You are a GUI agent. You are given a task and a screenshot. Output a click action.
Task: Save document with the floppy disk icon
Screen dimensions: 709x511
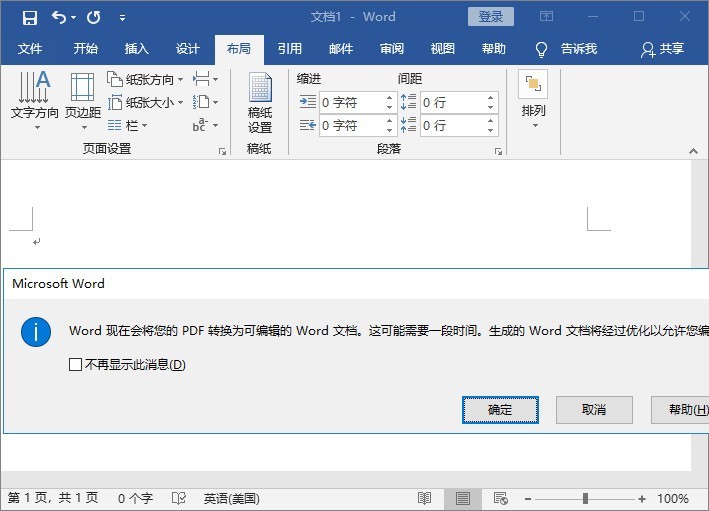(x=30, y=18)
